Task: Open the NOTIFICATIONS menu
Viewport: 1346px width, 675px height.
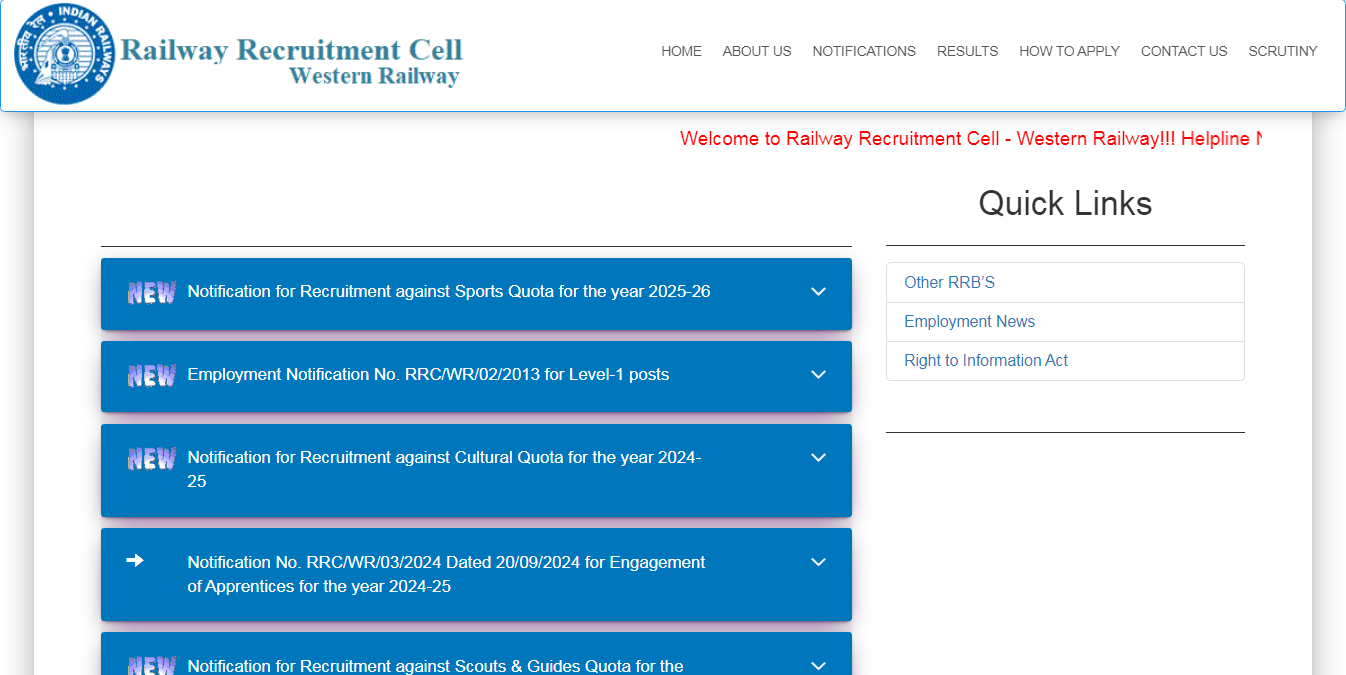Action: pos(863,51)
